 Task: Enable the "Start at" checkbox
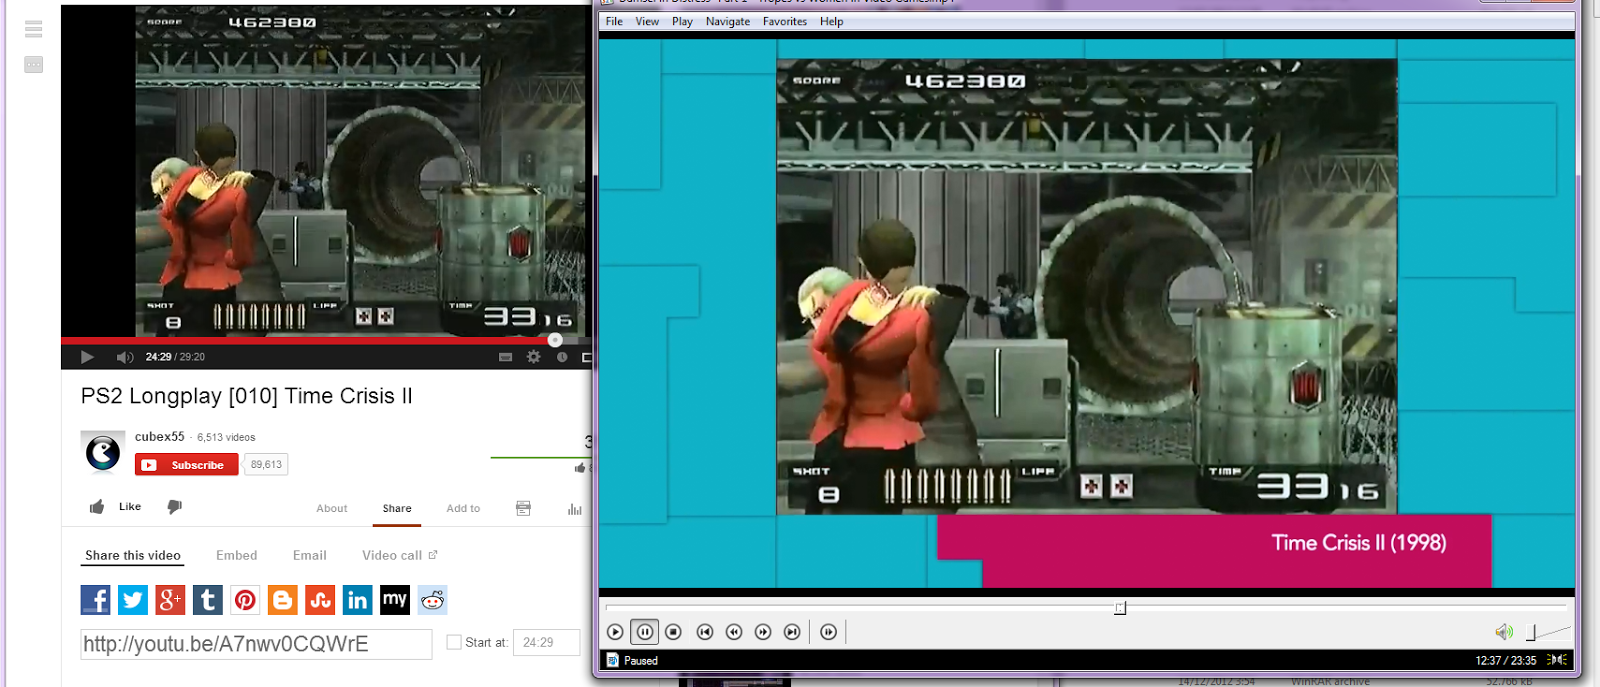pyautogui.click(x=454, y=643)
